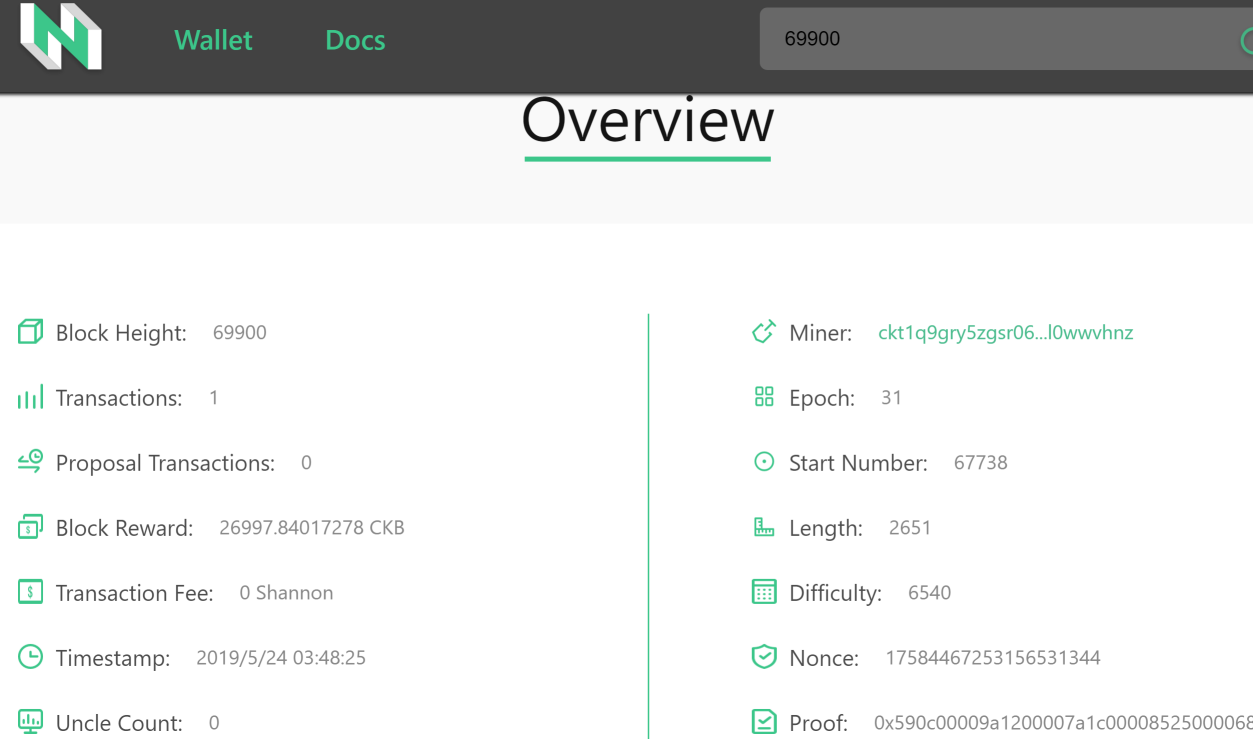Click the Difficulty calculator icon

tap(764, 592)
